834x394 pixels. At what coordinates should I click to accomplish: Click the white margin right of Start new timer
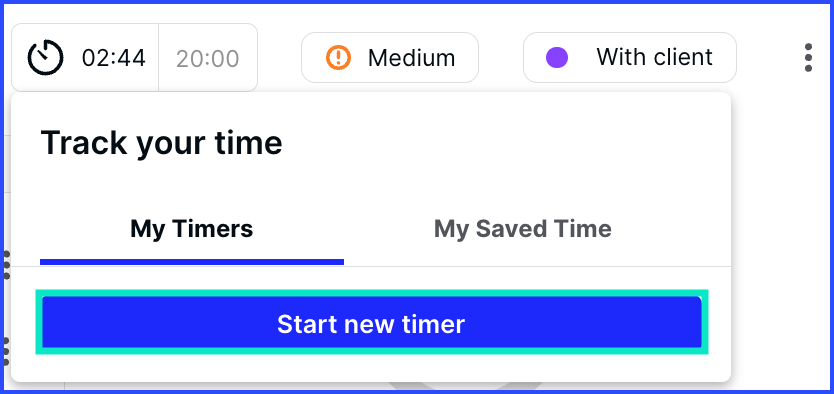pyautogui.click(x=719, y=323)
